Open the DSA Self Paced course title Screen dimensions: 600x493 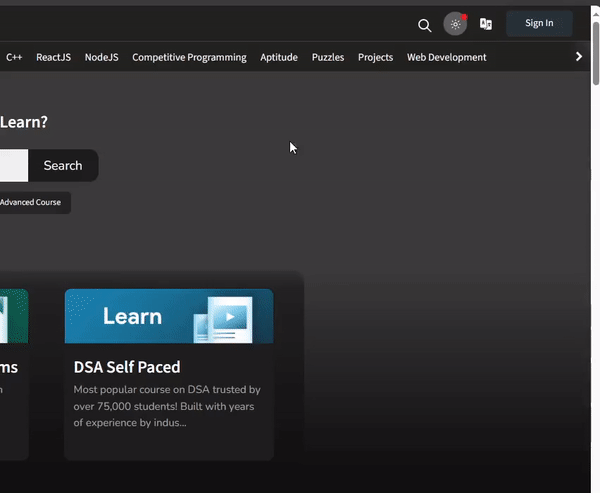127,367
